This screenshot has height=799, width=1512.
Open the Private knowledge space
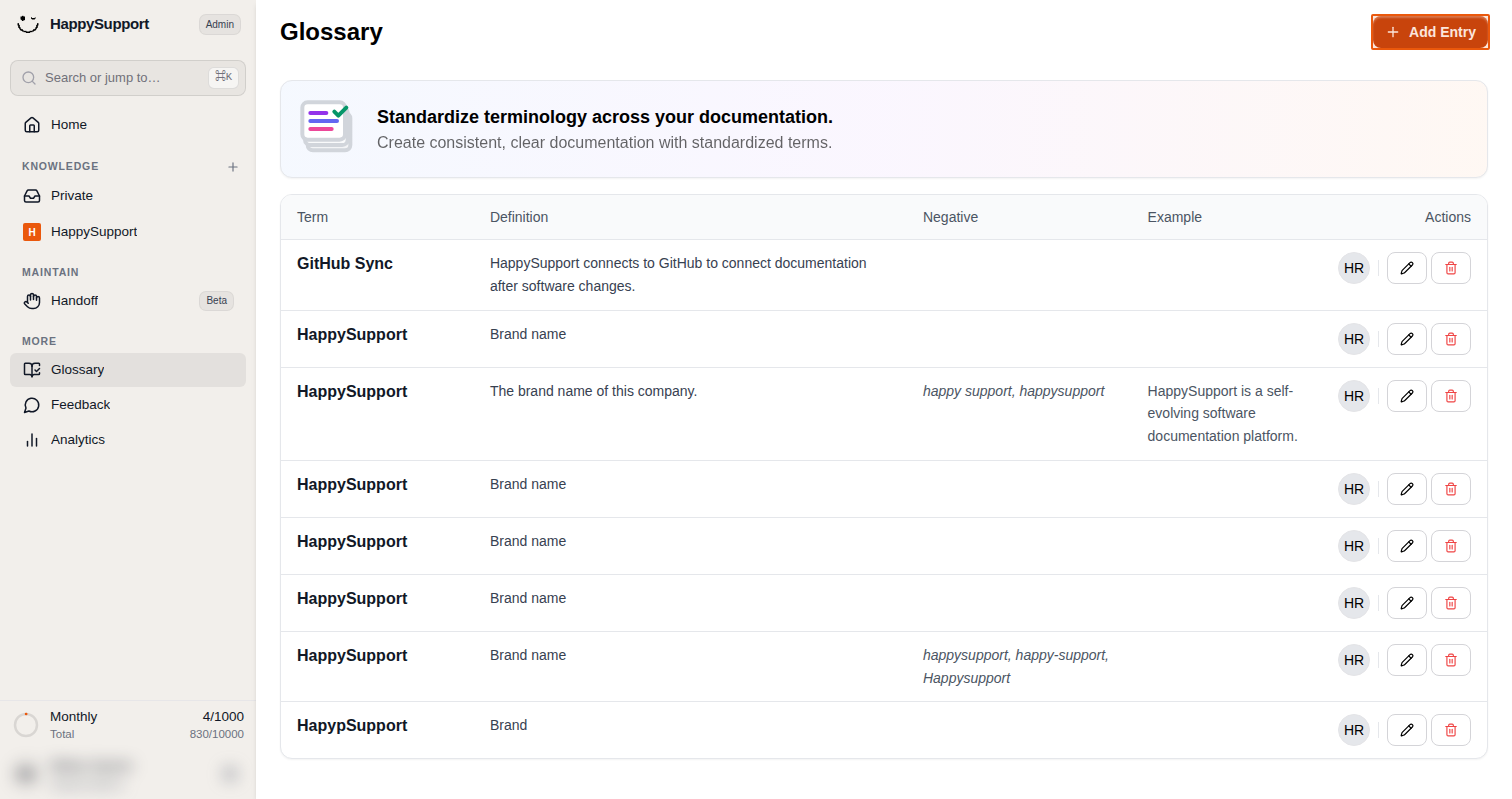pyautogui.click(x=128, y=196)
